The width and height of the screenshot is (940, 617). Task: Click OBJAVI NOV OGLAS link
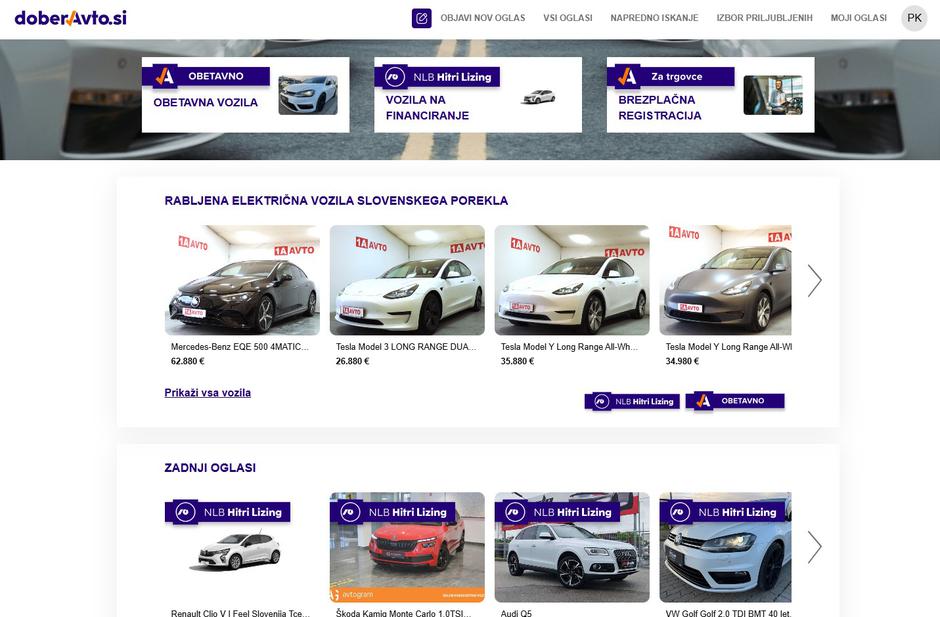pos(482,18)
